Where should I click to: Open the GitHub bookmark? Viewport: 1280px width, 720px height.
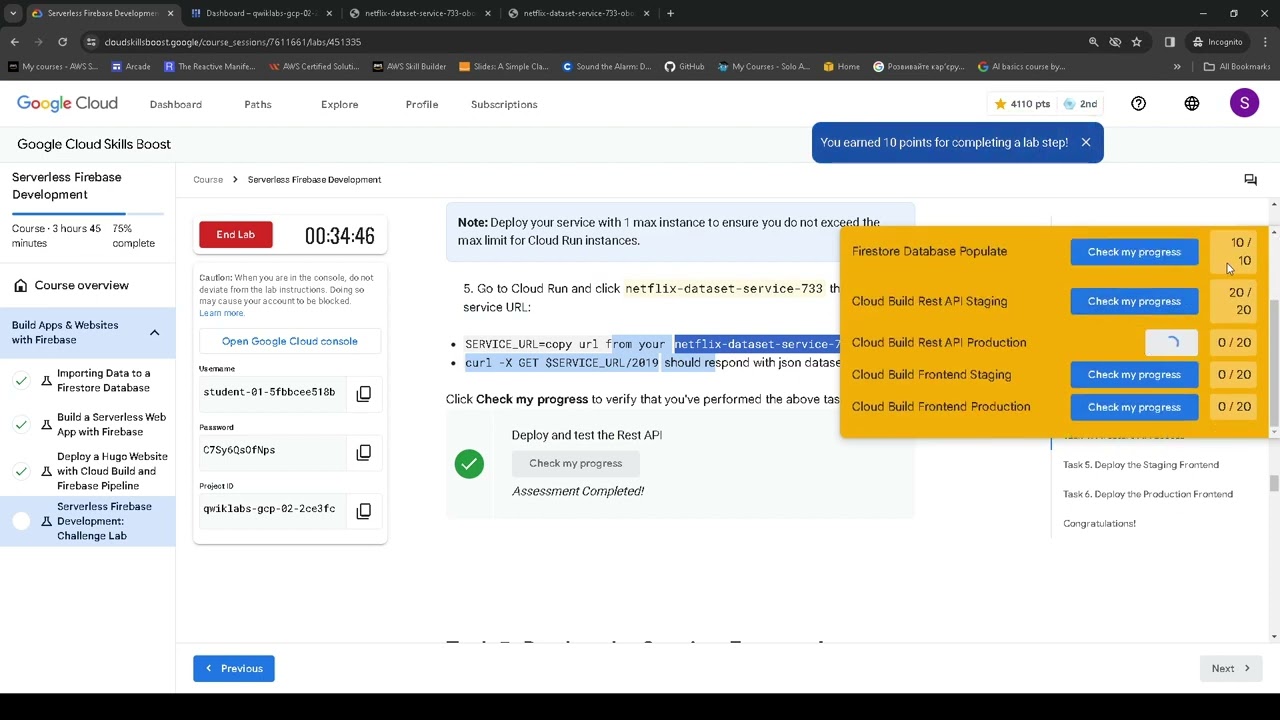pos(683,67)
